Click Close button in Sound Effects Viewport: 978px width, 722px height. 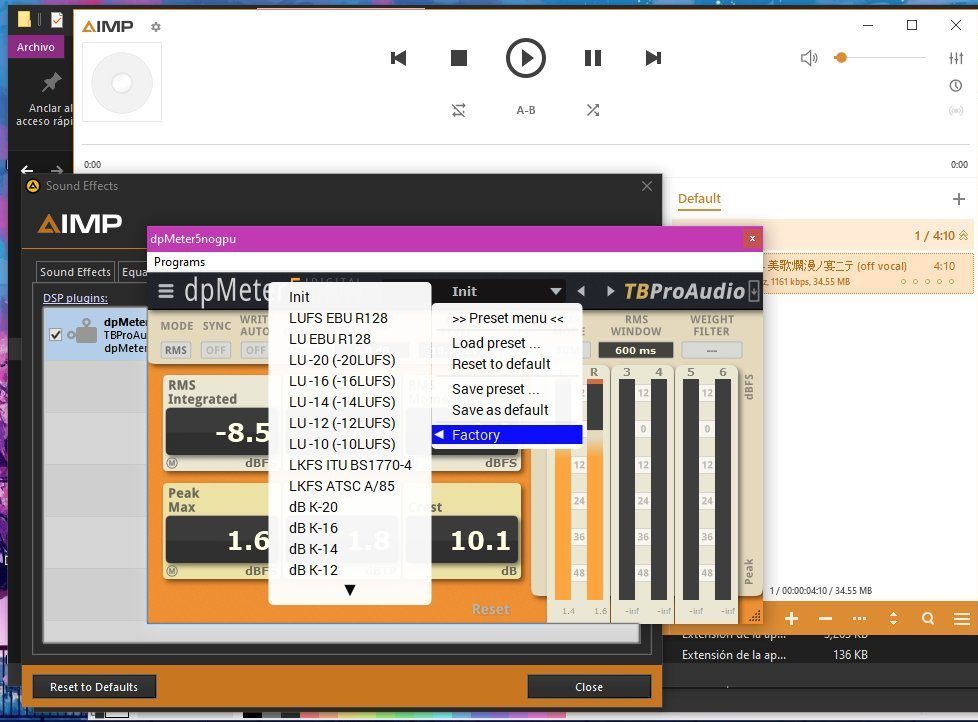tap(589, 686)
